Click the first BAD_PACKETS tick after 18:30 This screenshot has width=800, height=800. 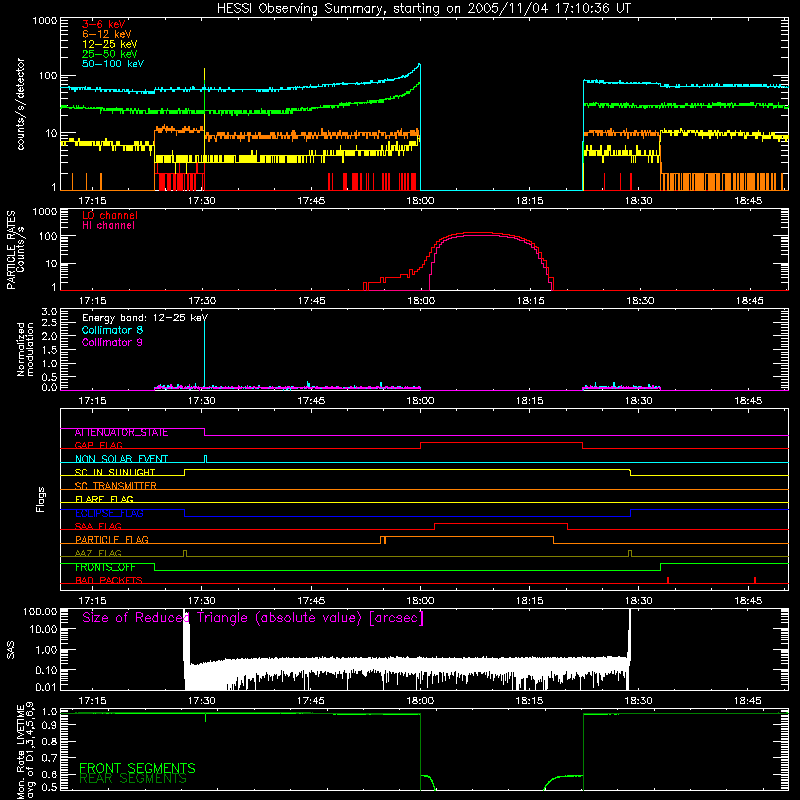(x=668, y=580)
